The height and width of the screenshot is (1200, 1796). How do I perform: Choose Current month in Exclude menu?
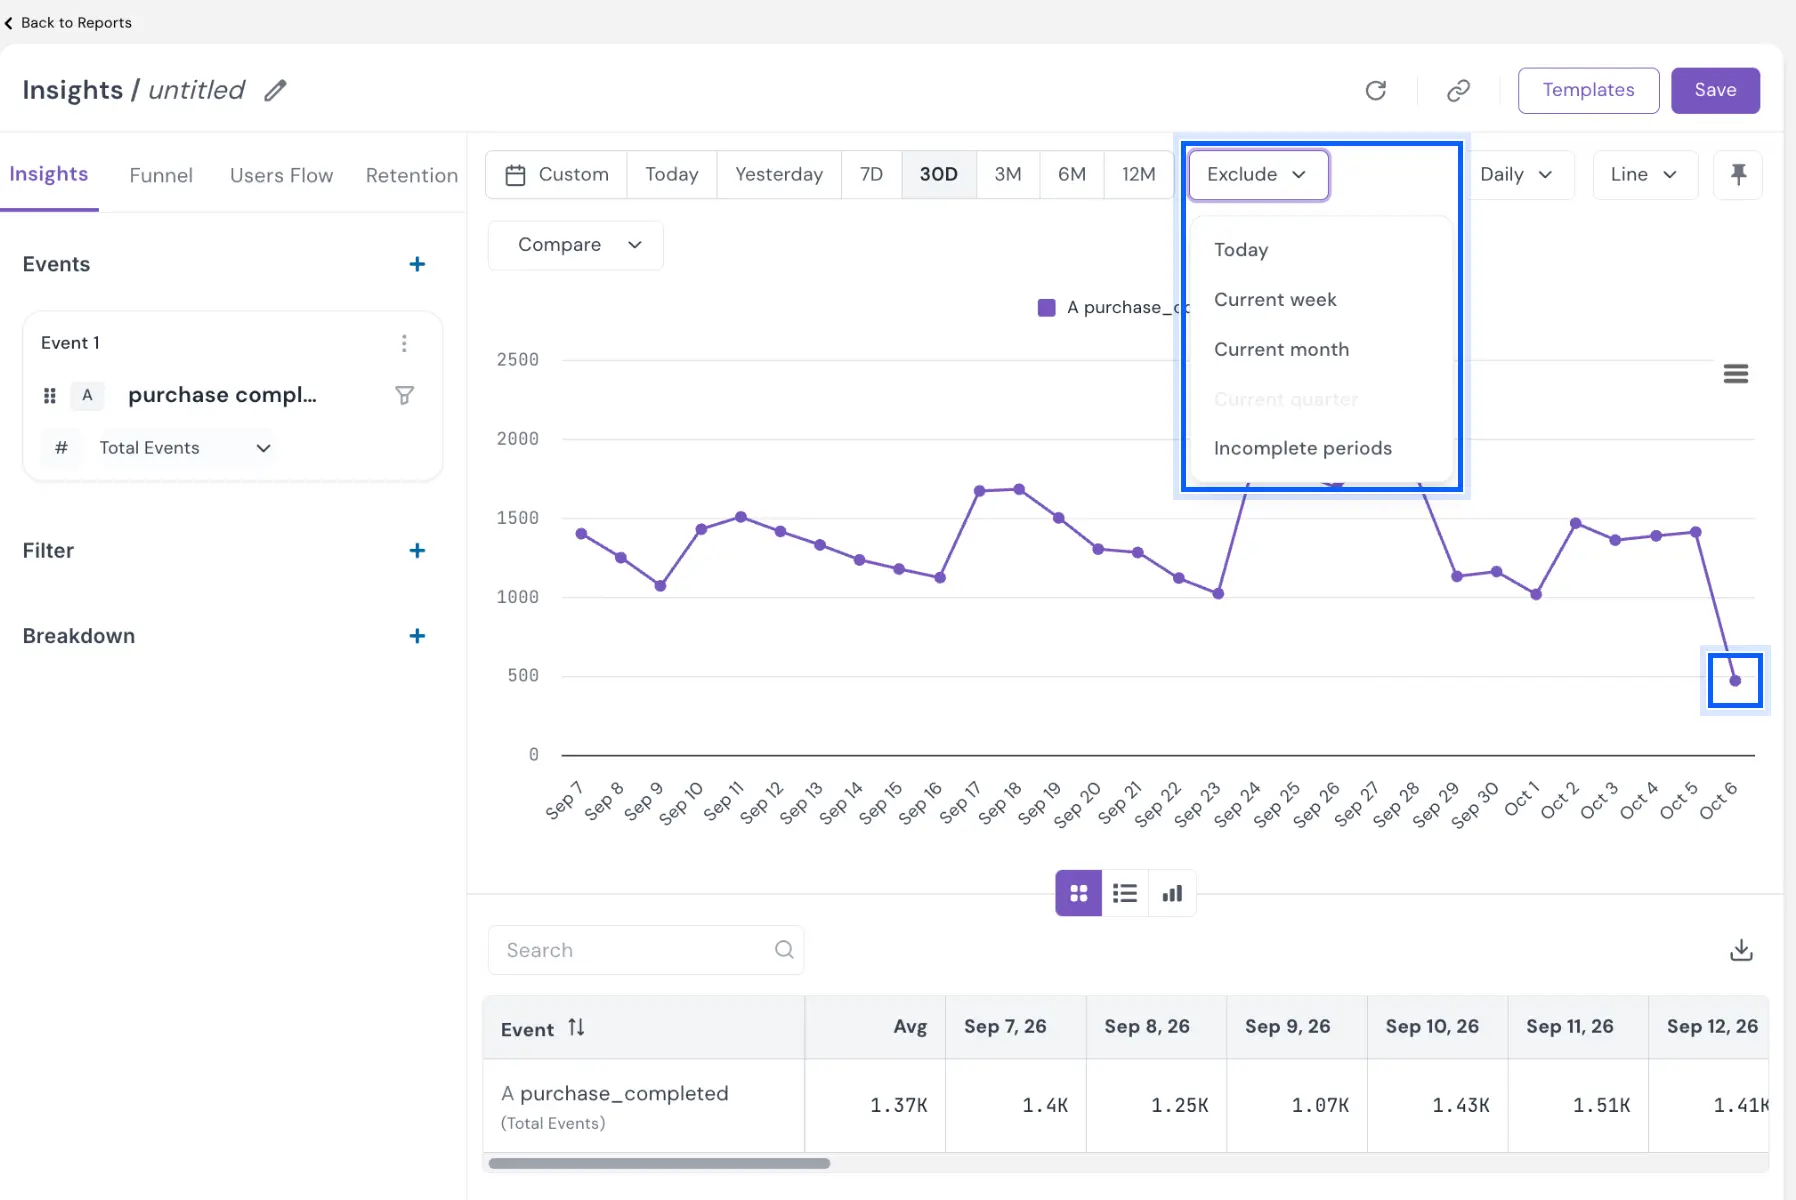pyautogui.click(x=1321, y=350)
